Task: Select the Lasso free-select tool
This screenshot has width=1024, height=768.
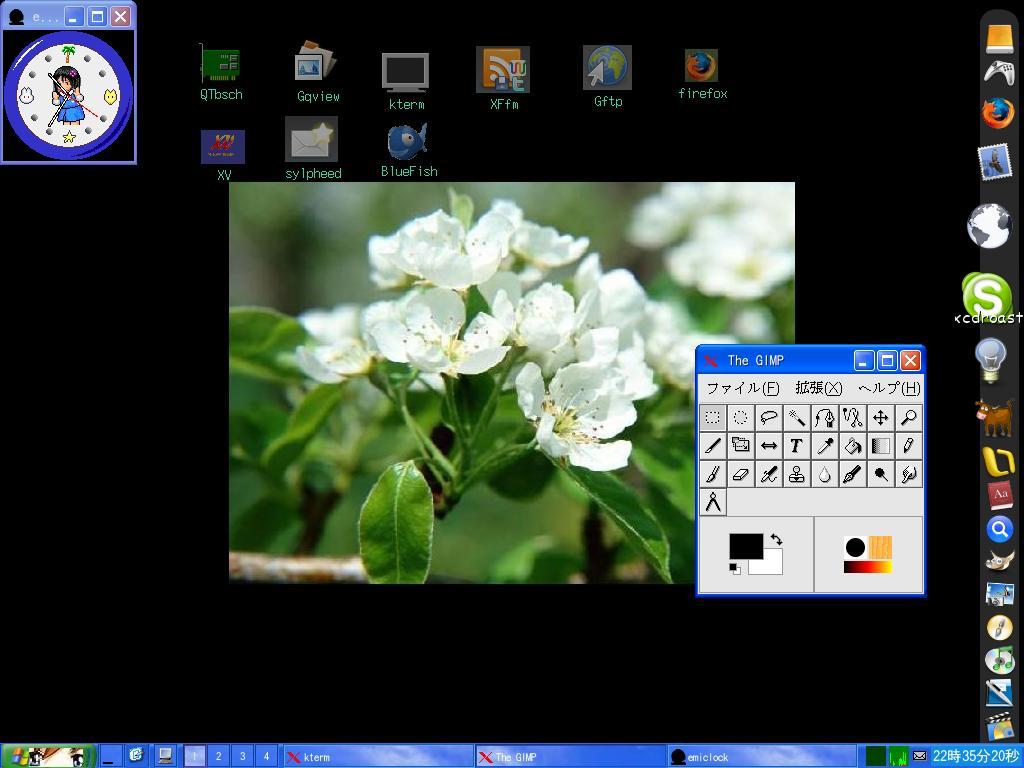Action: click(x=769, y=418)
